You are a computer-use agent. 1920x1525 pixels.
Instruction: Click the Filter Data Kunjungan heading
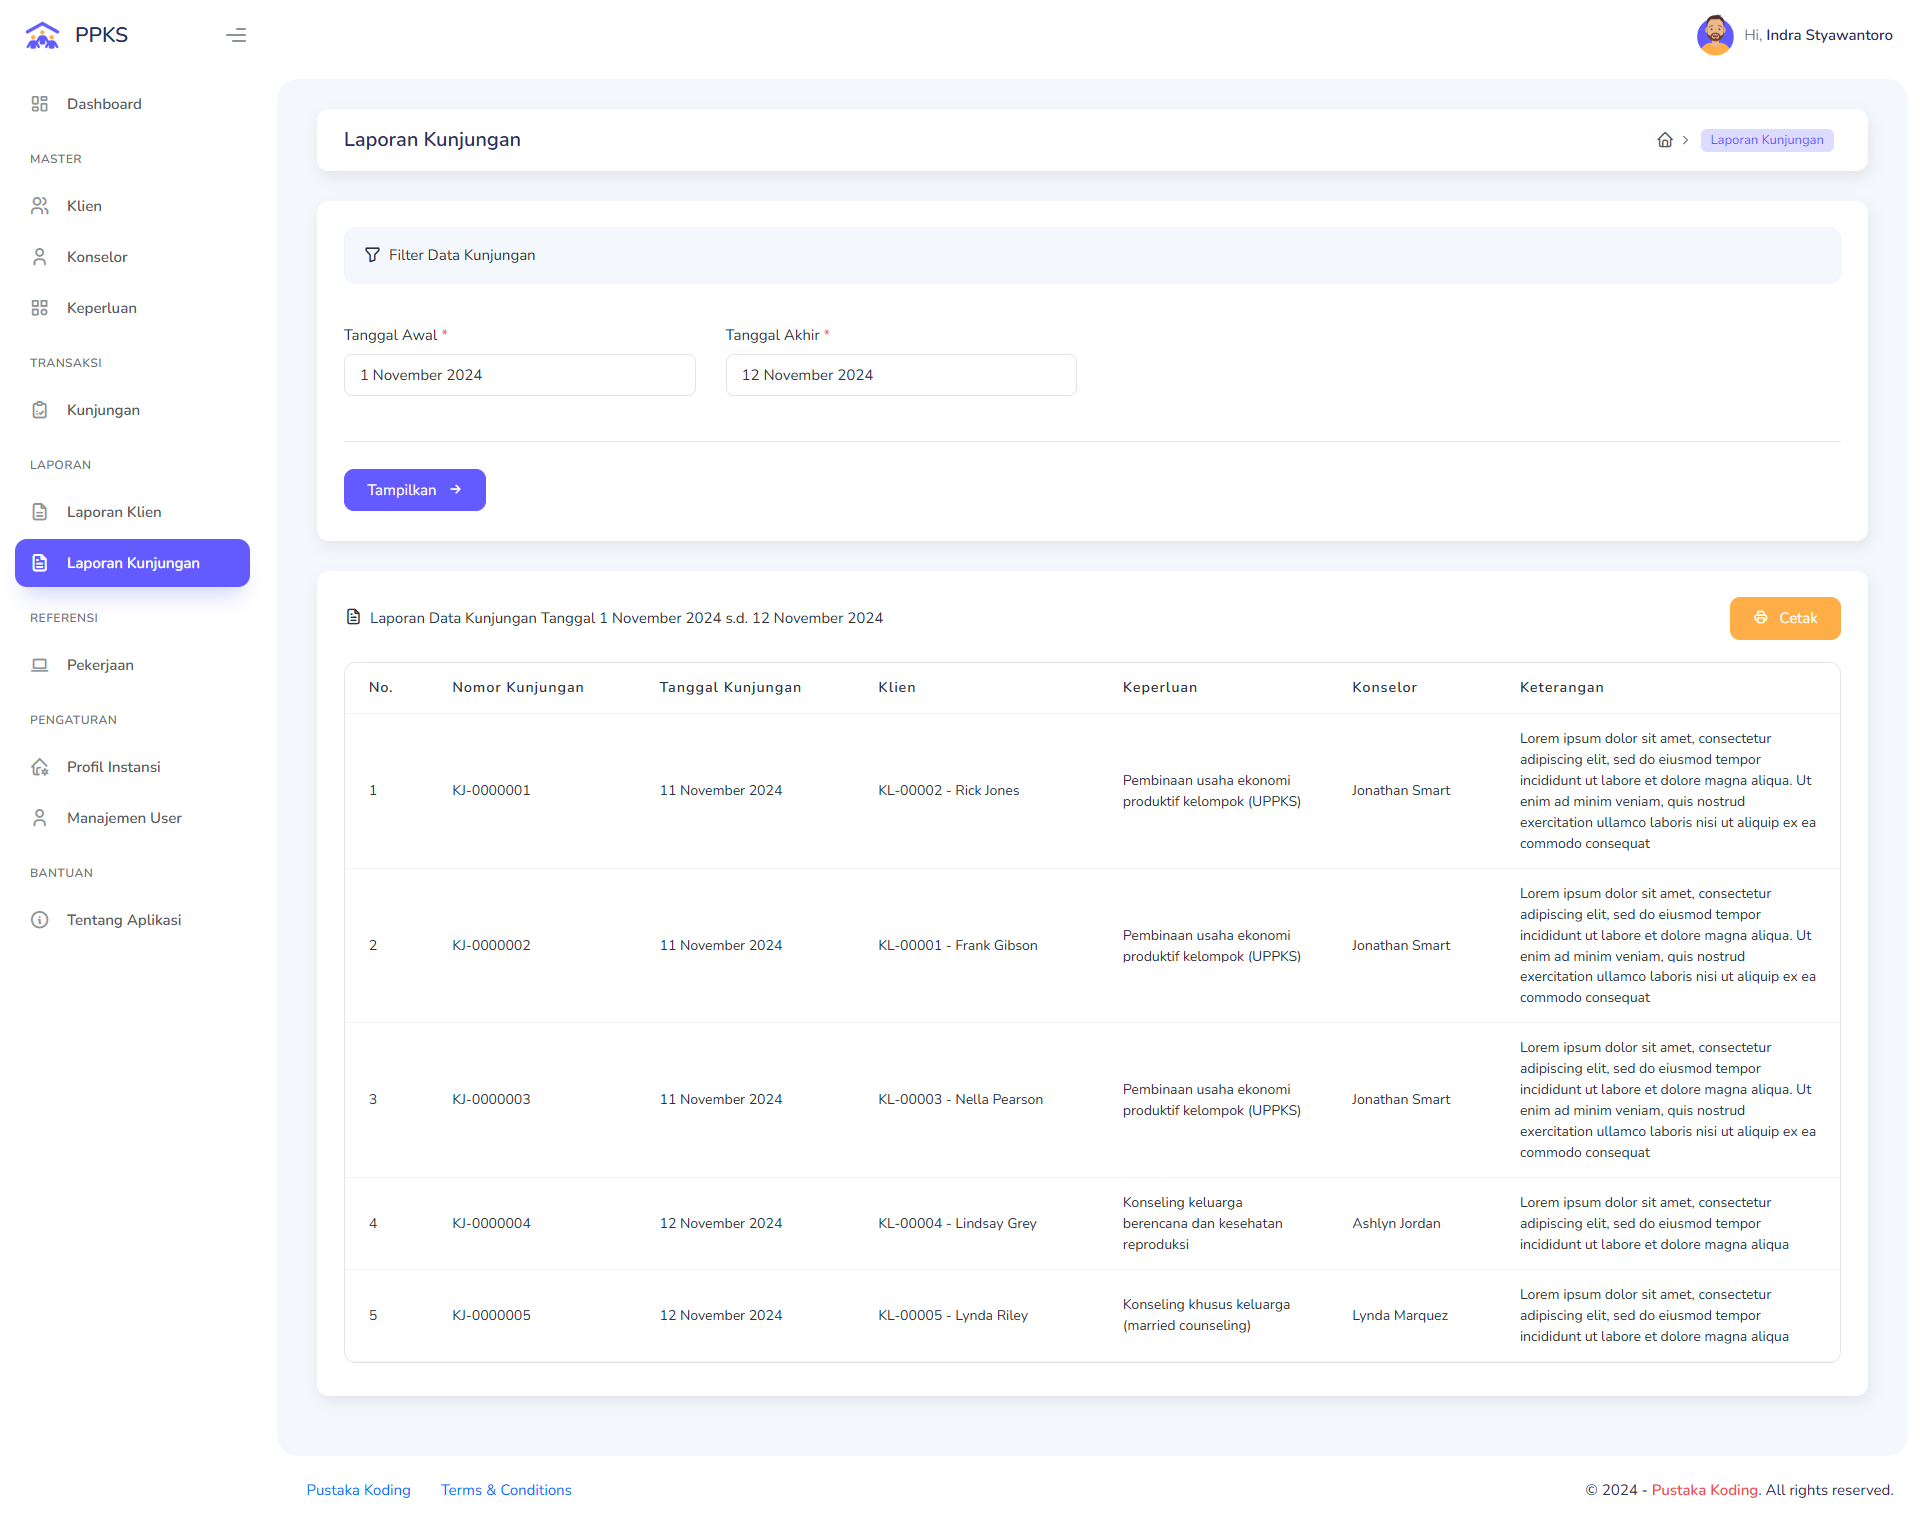(462, 255)
